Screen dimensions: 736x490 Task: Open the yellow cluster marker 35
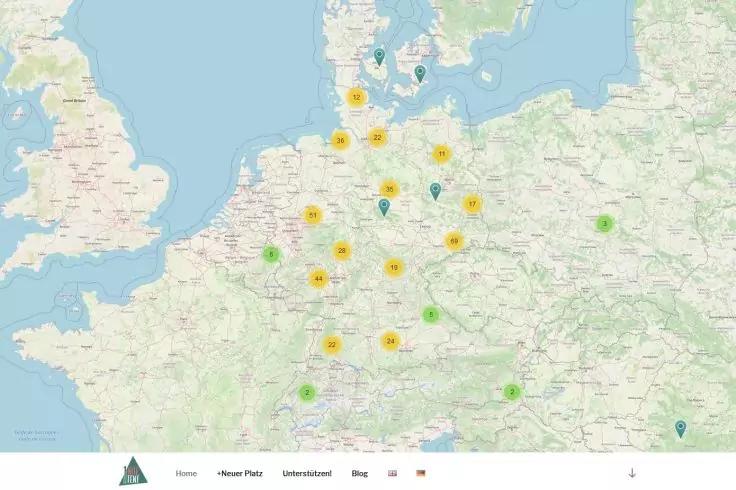click(389, 190)
